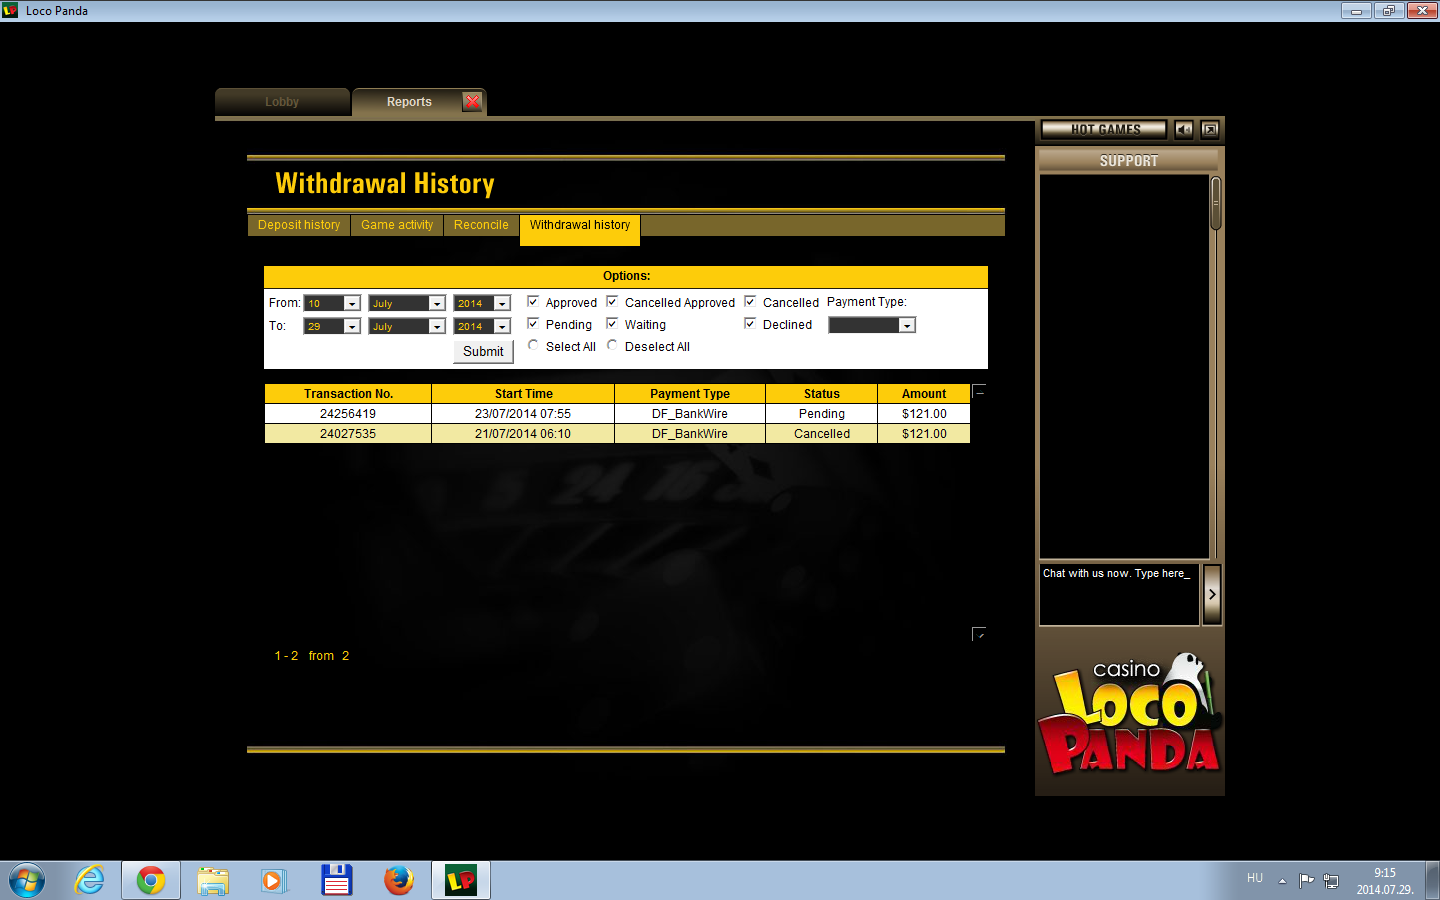Click Action Center flag tray icon
Screen dimensions: 1440x900
click(1306, 881)
